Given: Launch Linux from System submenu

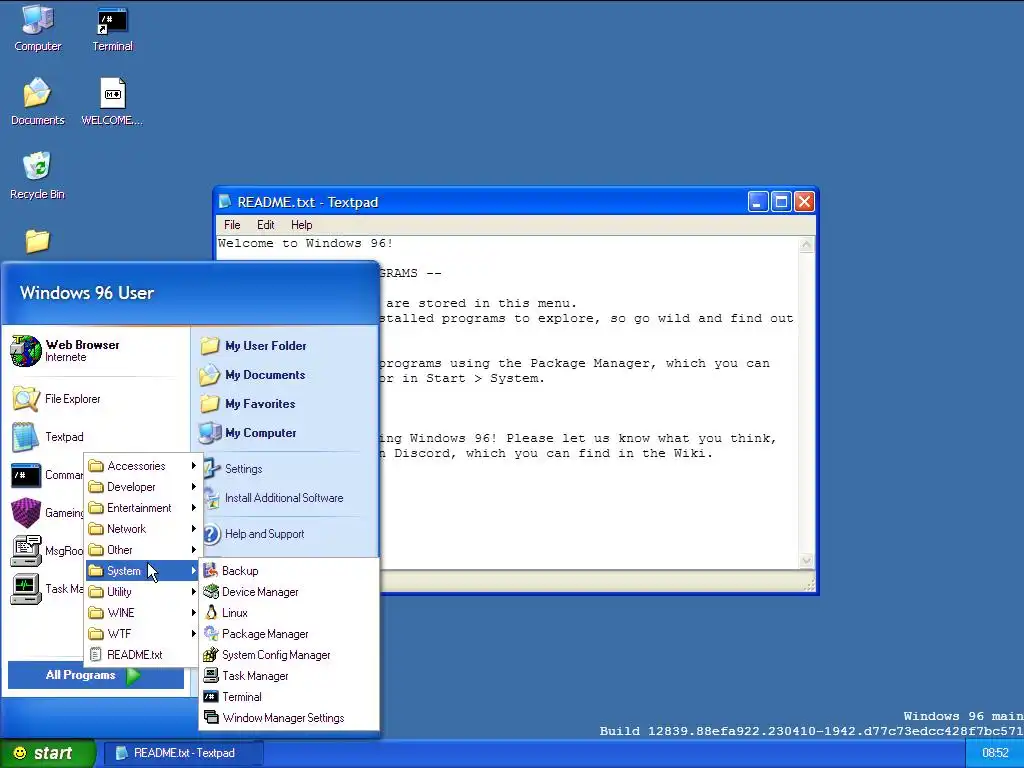Looking at the screenshot, I should (289, 613).
